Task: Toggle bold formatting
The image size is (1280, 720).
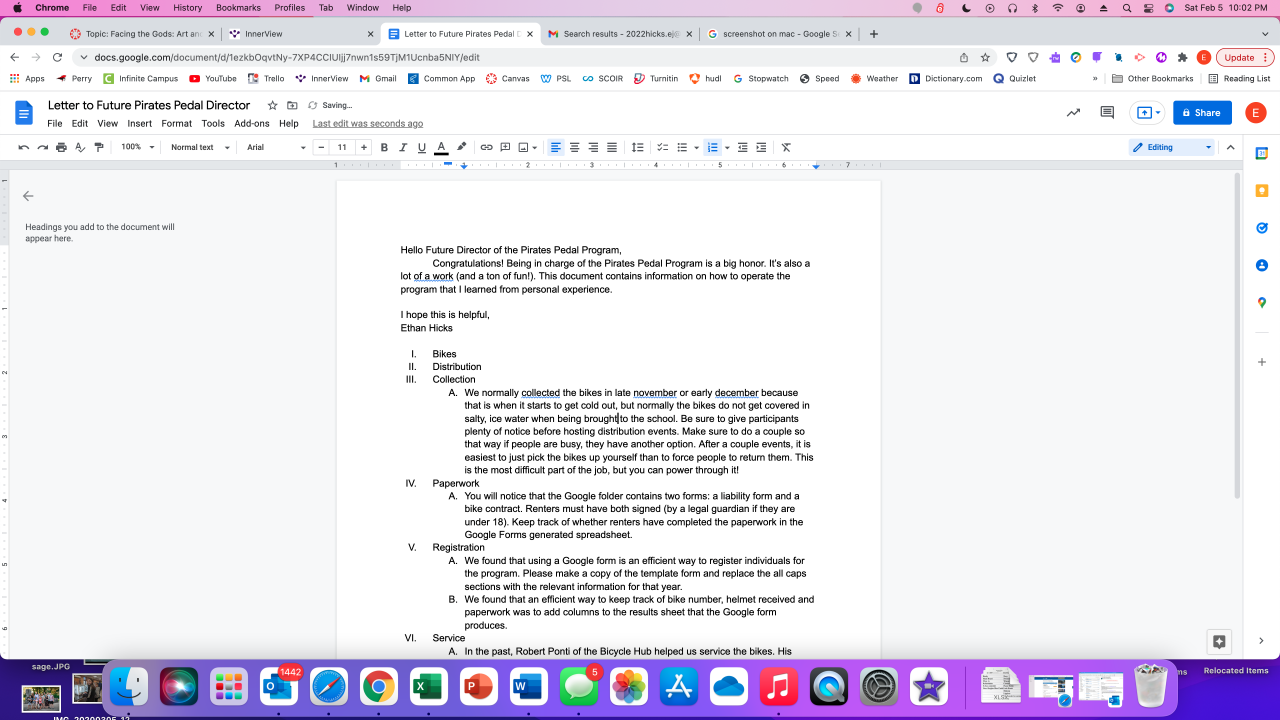Action: (x=384, y=147)
